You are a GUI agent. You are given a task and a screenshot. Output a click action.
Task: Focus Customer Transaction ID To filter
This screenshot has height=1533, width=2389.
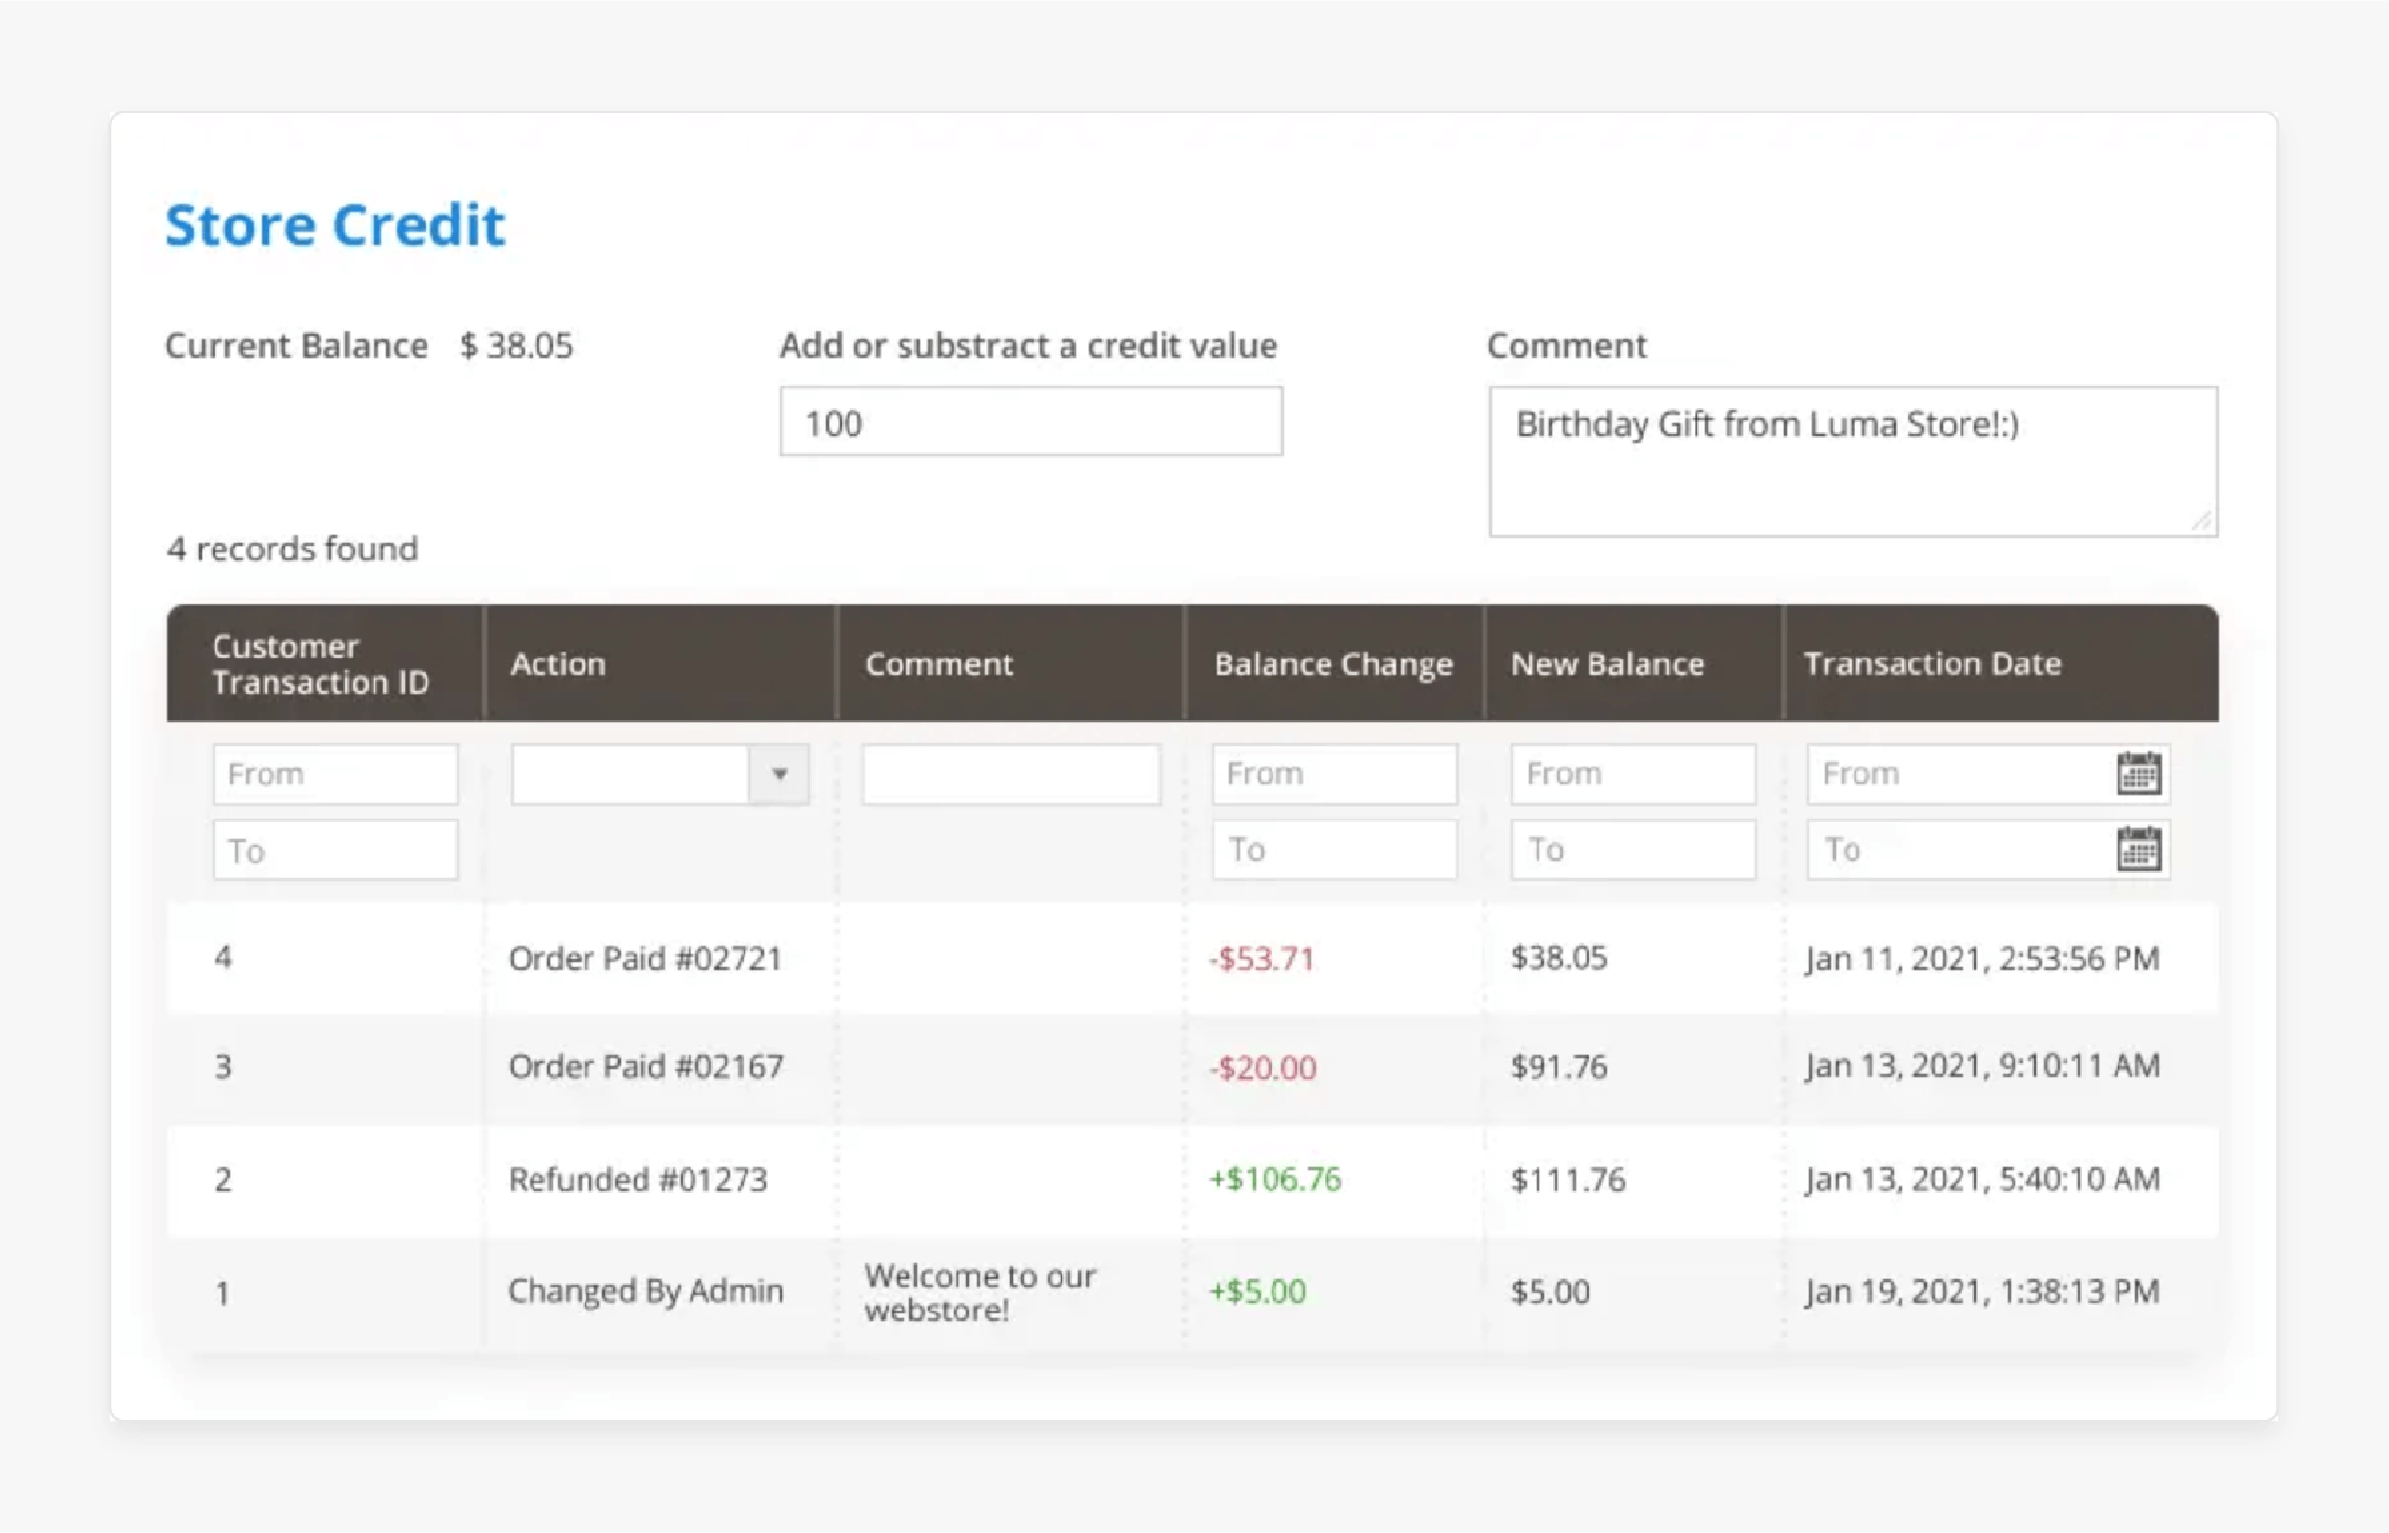tap(335, 850)
